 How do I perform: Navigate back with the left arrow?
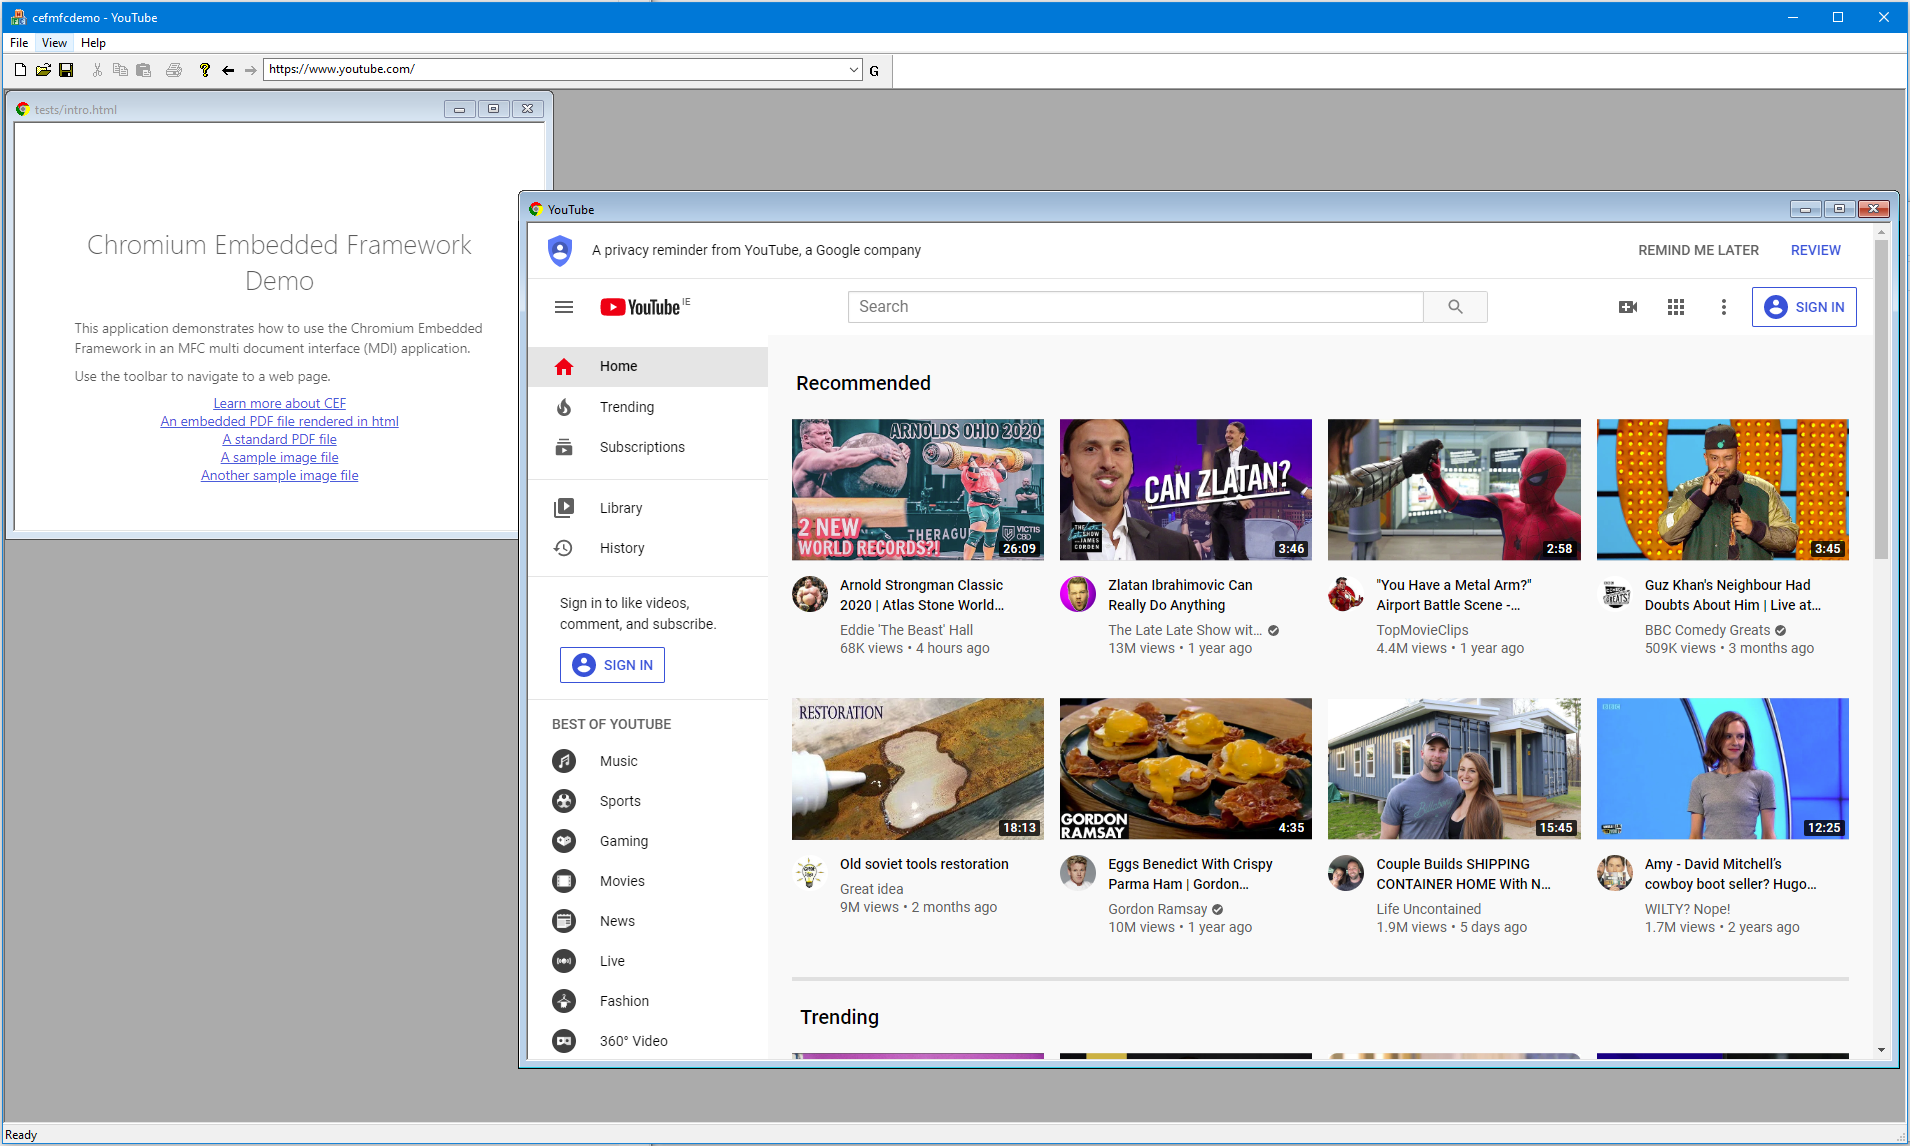(228, 70)
